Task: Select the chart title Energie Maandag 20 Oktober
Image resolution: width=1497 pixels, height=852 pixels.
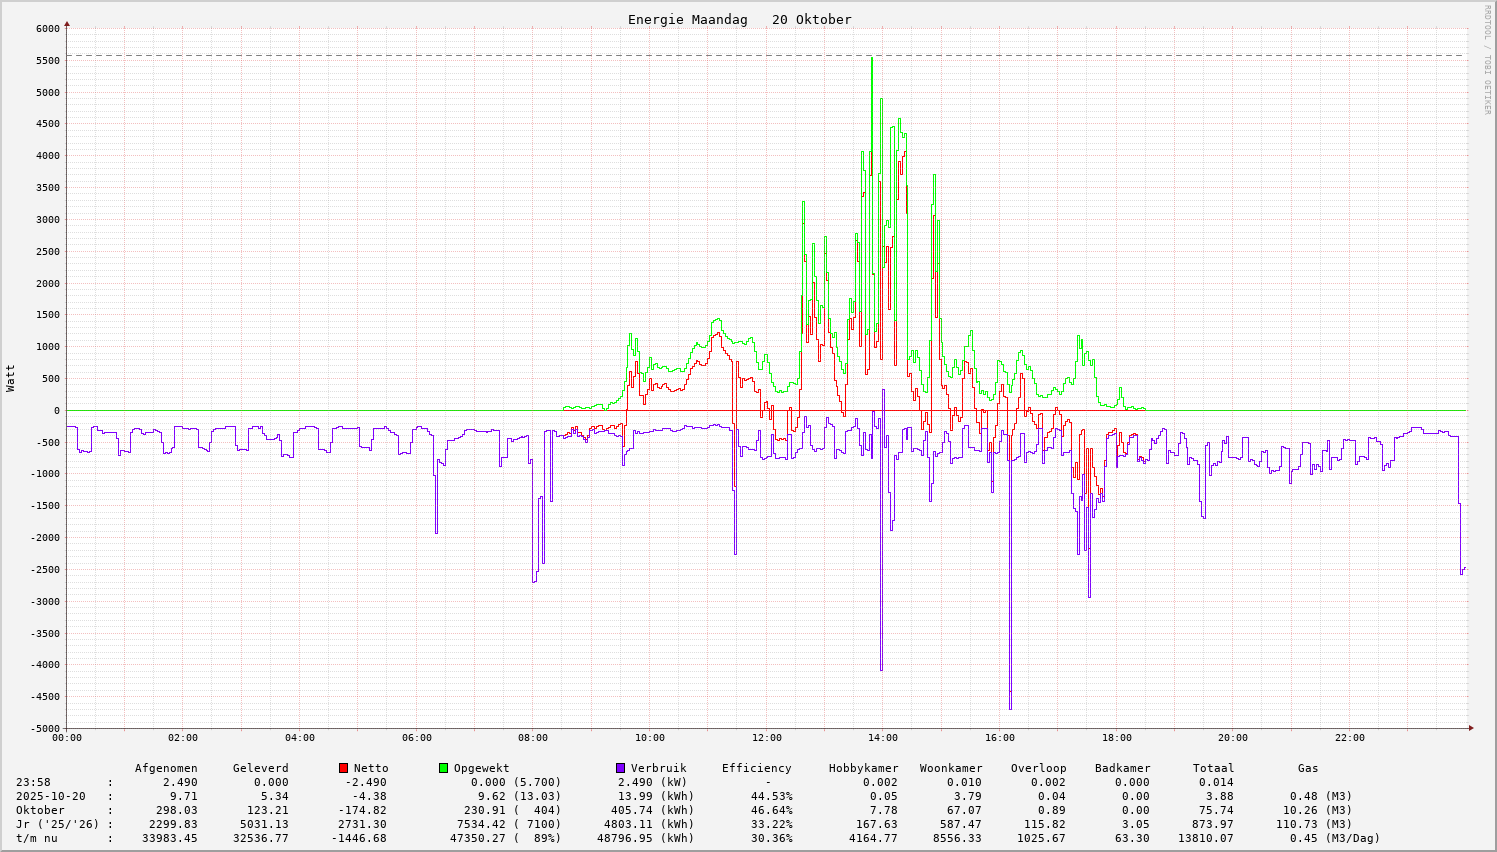Action: pyautogui.click(x=739, y=20)
